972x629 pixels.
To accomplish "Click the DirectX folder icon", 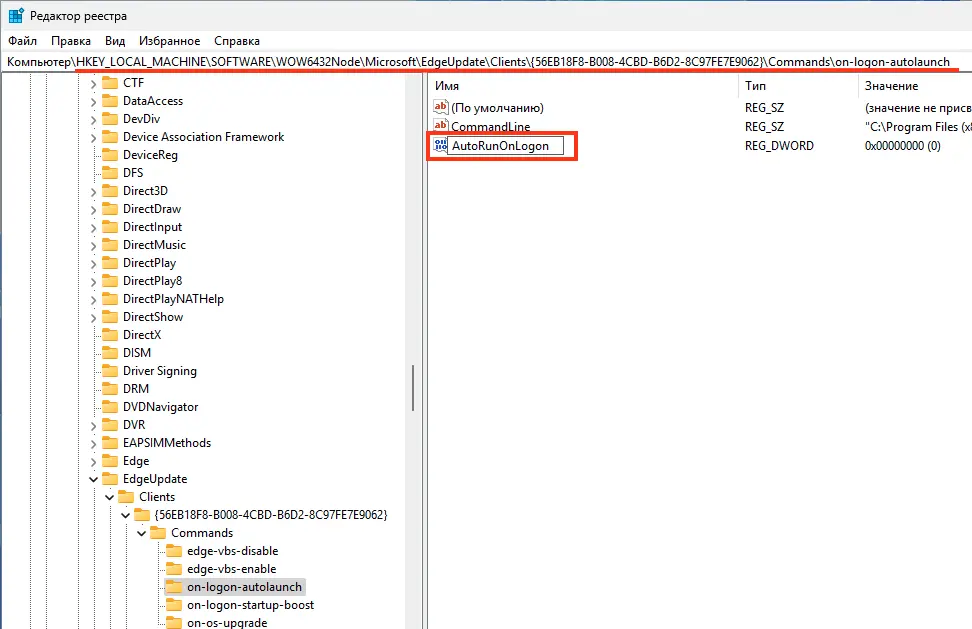I will (x=110, y=335).
